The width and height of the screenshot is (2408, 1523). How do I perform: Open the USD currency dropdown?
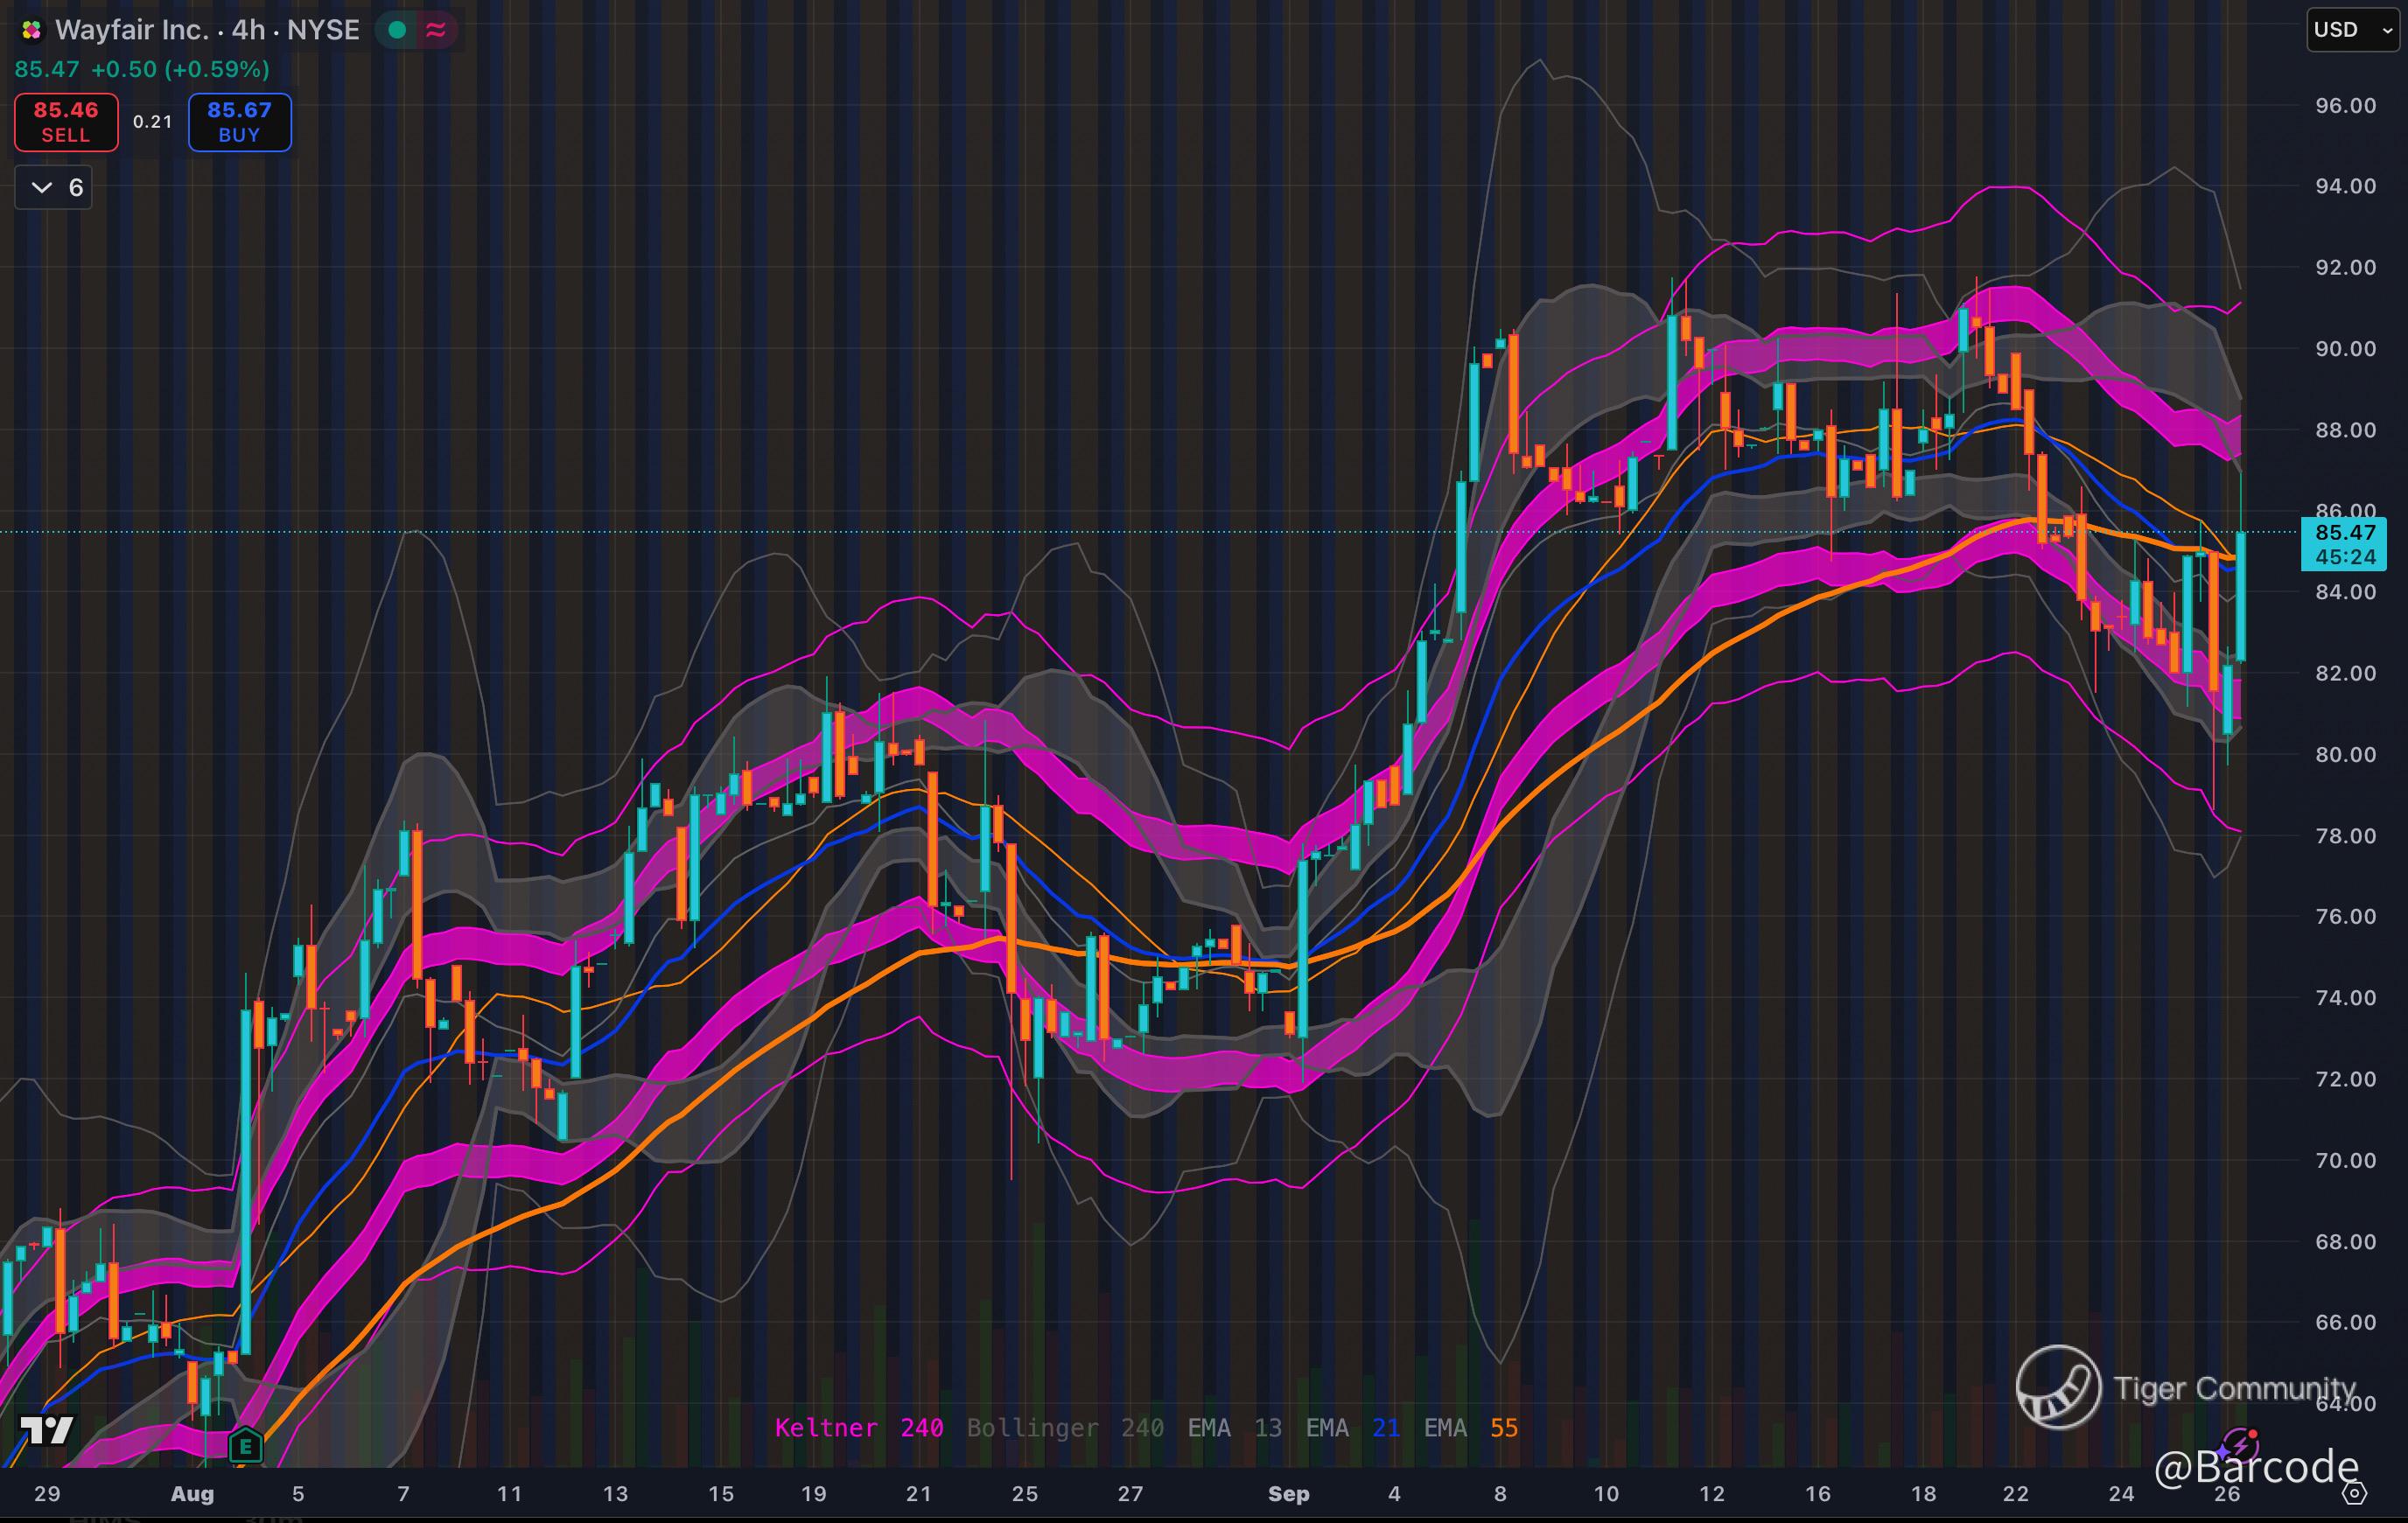pyautogui.click(x=2352, y=30)
